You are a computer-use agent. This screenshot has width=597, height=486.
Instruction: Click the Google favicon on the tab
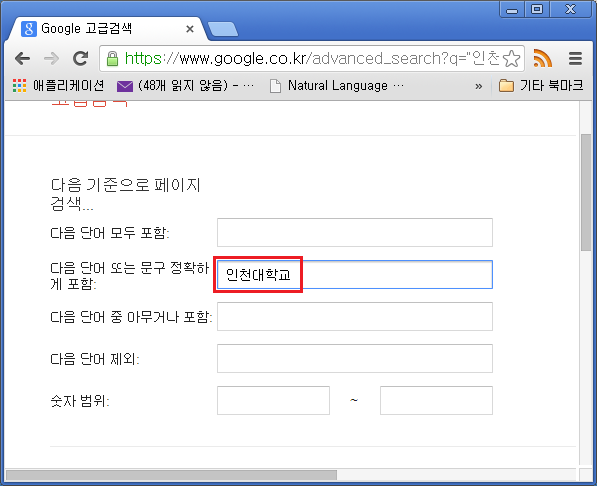(29, 29)
